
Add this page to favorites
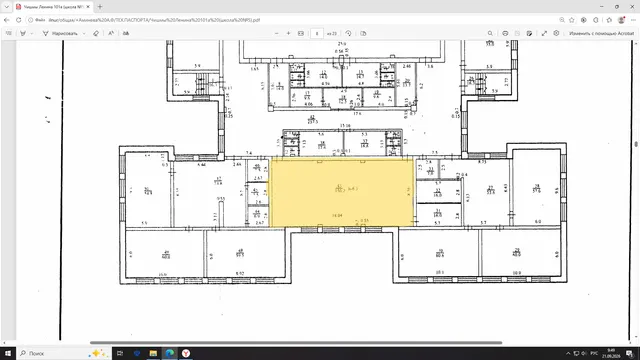pyautogui.click(x=572, y=20)
